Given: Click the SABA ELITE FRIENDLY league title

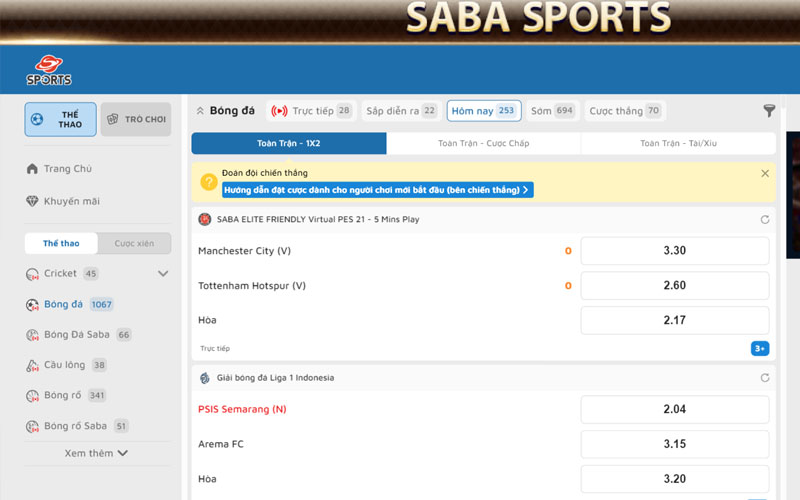Looking at the screenshot, I should tap(318, 219).
